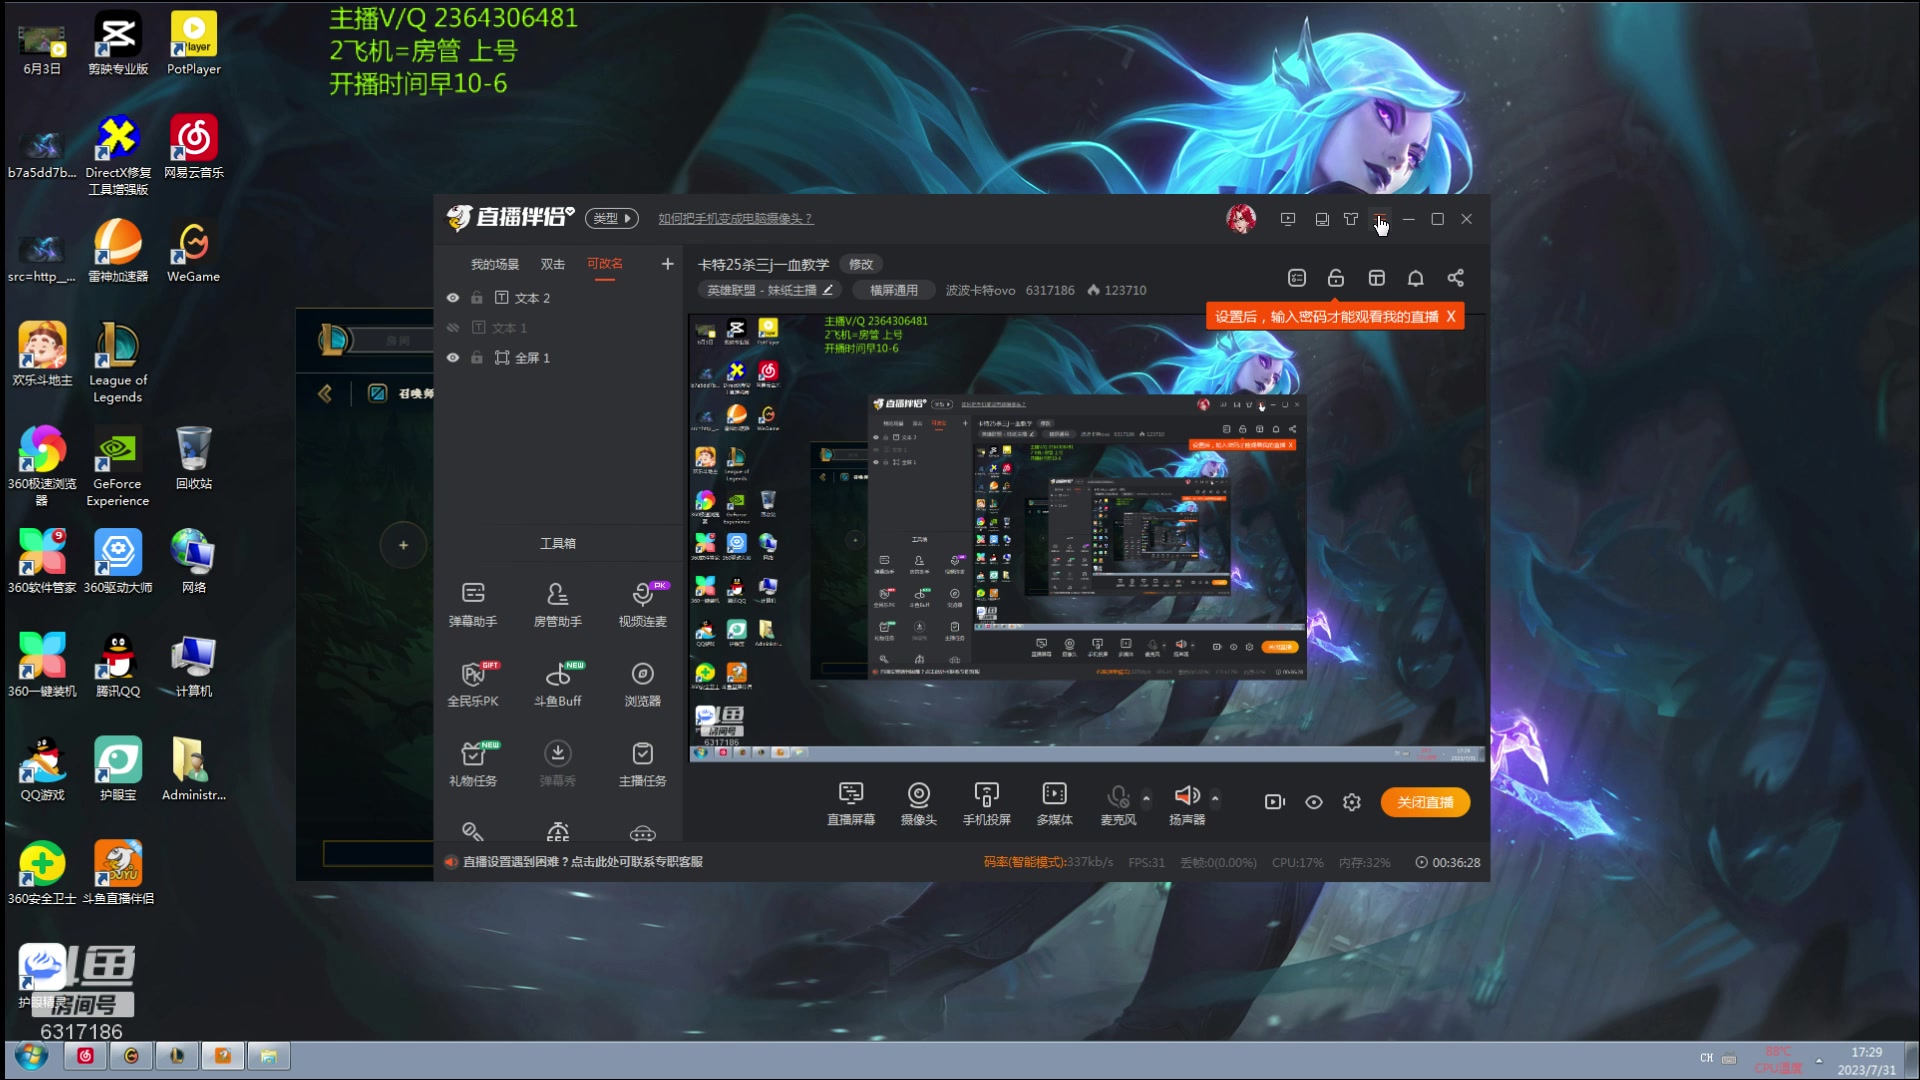Click the stream preview area

pyautogui.click(x=1085, y=538)
